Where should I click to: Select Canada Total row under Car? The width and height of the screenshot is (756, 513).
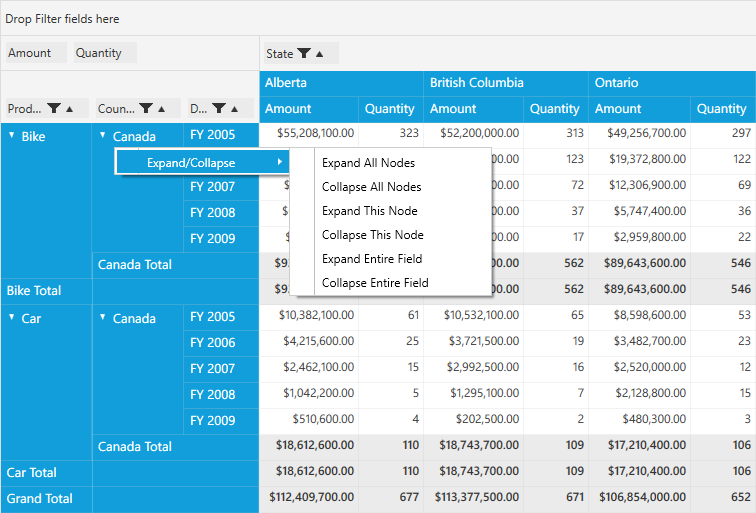176,447
